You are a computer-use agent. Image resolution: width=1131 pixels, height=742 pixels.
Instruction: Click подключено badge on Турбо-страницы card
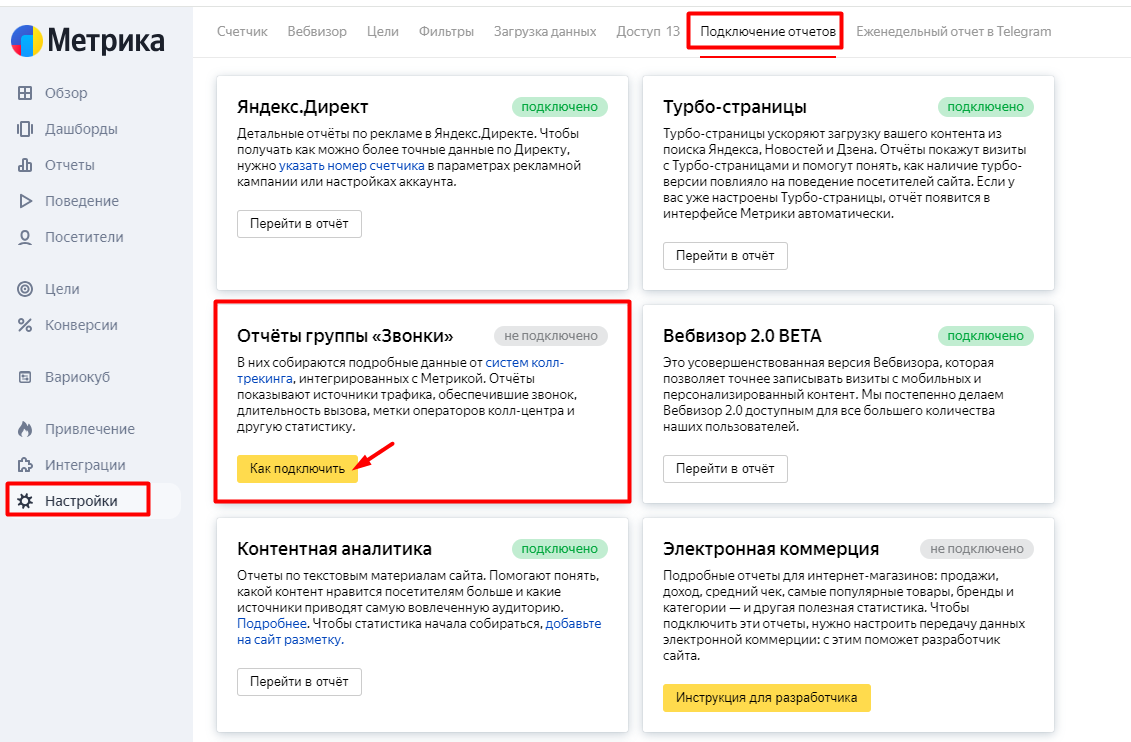coord(985,107)
